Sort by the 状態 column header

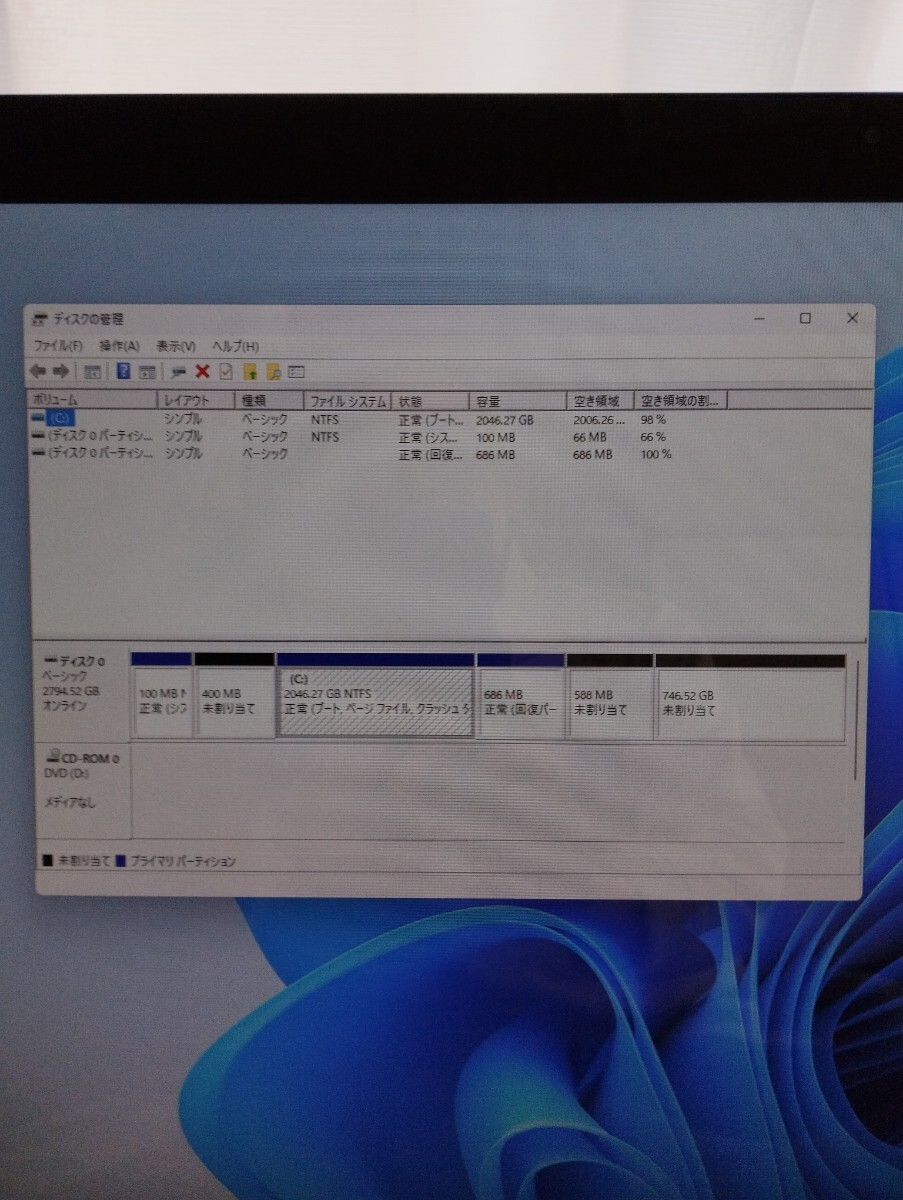pos(431,400)
